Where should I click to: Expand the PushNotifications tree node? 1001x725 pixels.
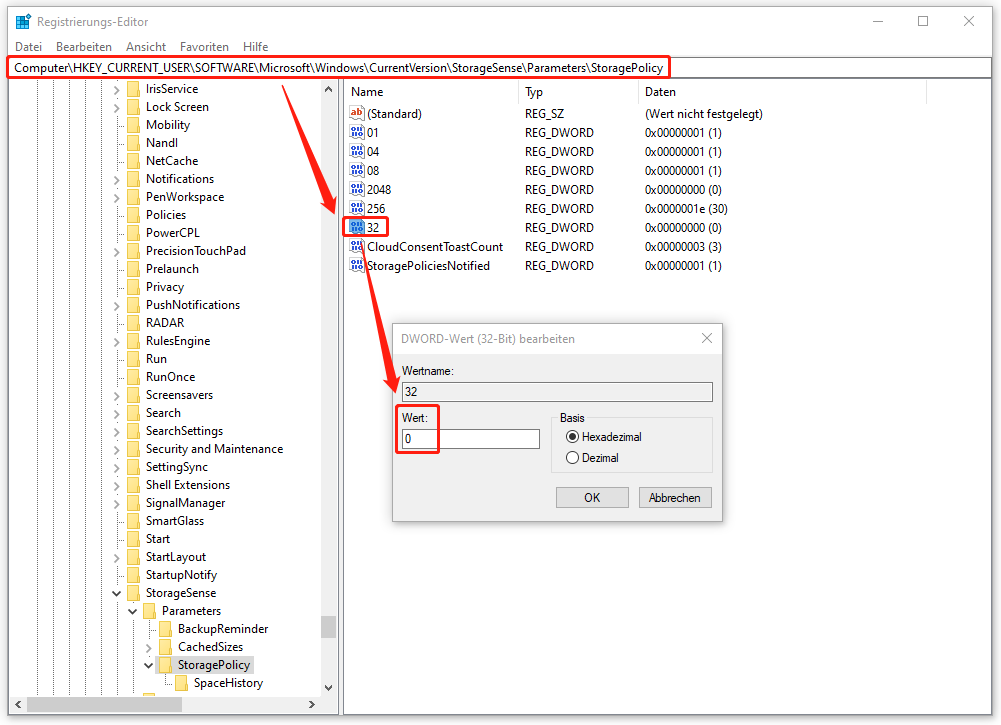pos(116,306)
